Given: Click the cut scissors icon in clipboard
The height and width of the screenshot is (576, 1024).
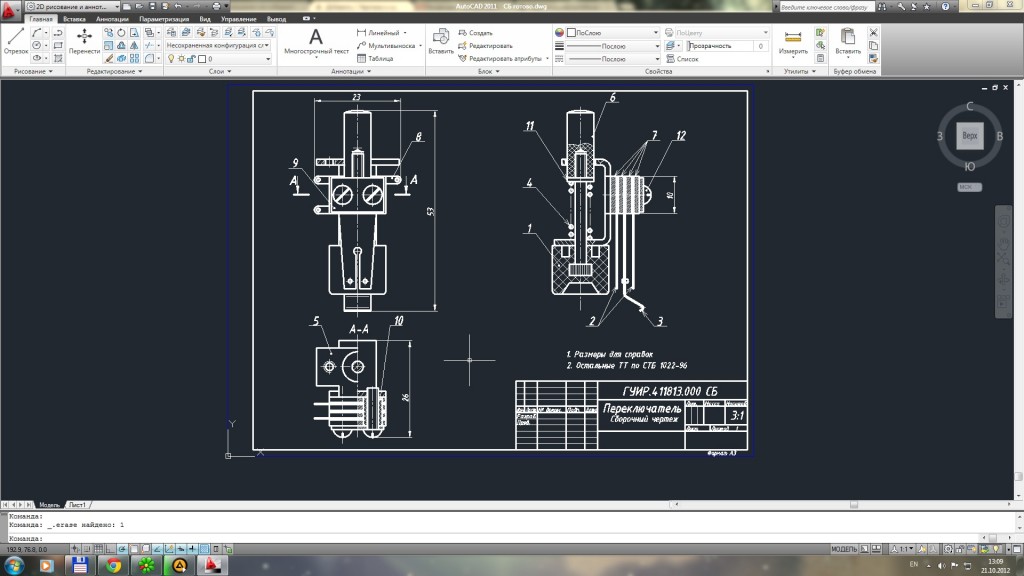Looking at the screenshot, I should coord(873,33).
